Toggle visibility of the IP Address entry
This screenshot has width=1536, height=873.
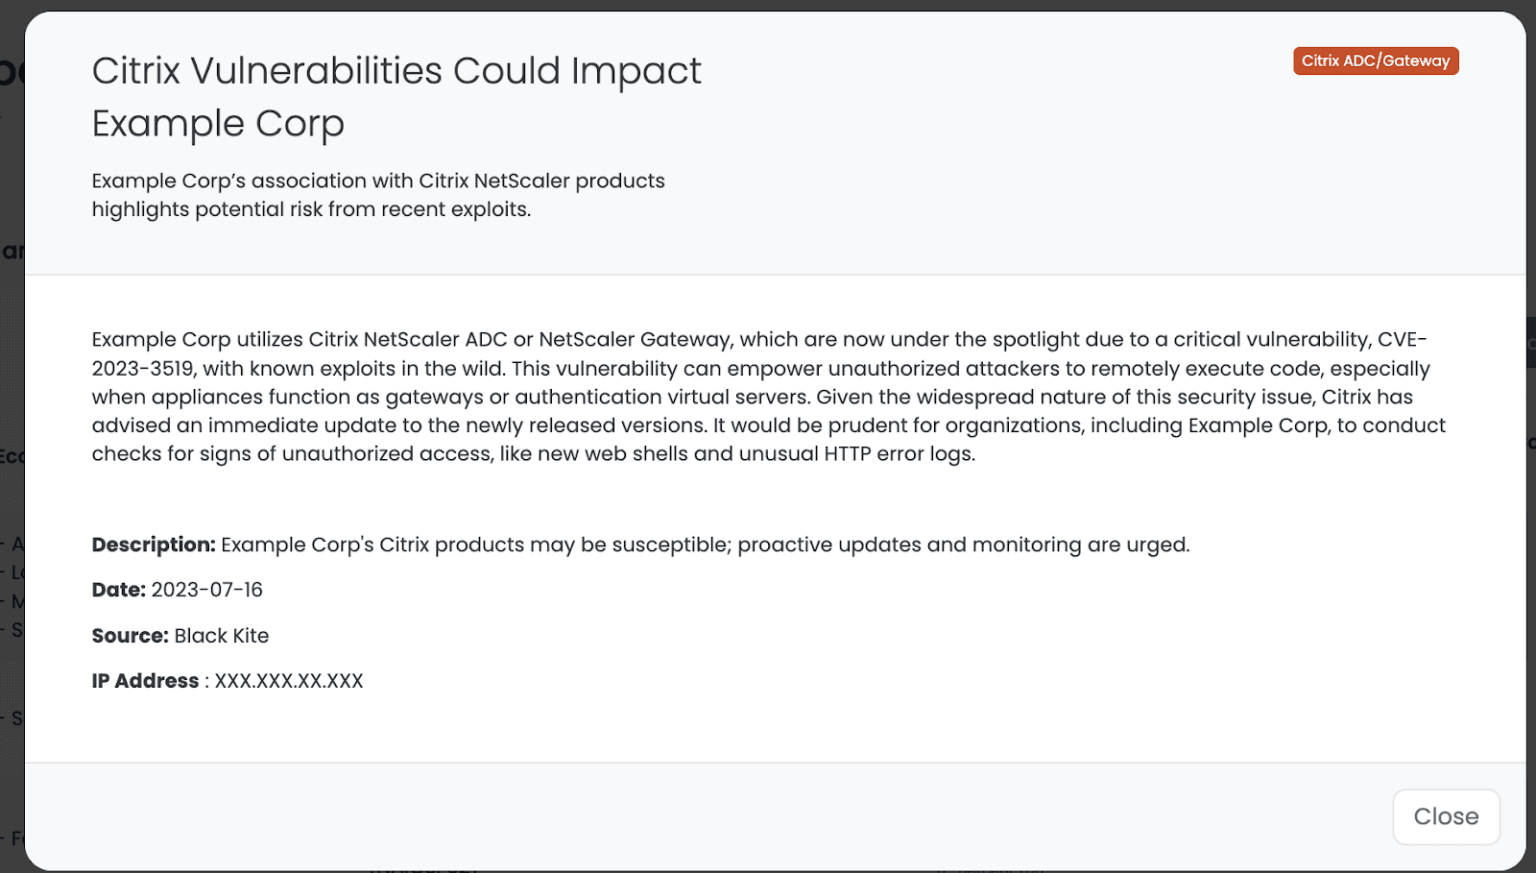[x=227, y=681]
